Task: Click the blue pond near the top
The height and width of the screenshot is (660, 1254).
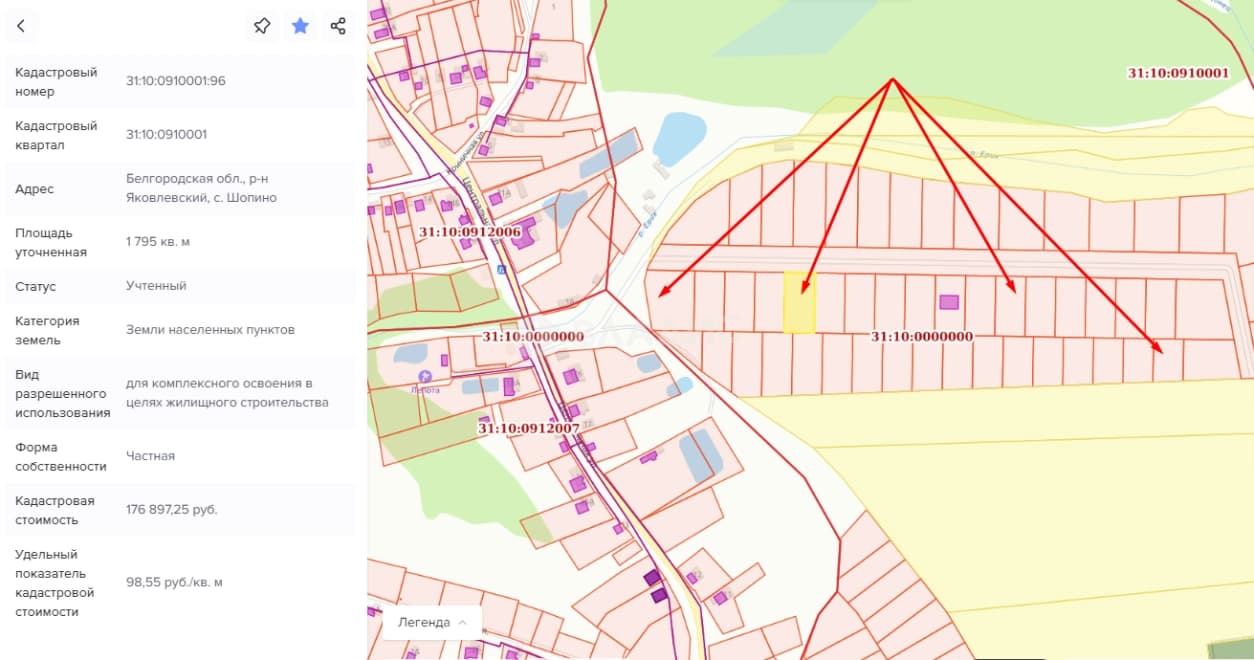Action: point(679,137)
